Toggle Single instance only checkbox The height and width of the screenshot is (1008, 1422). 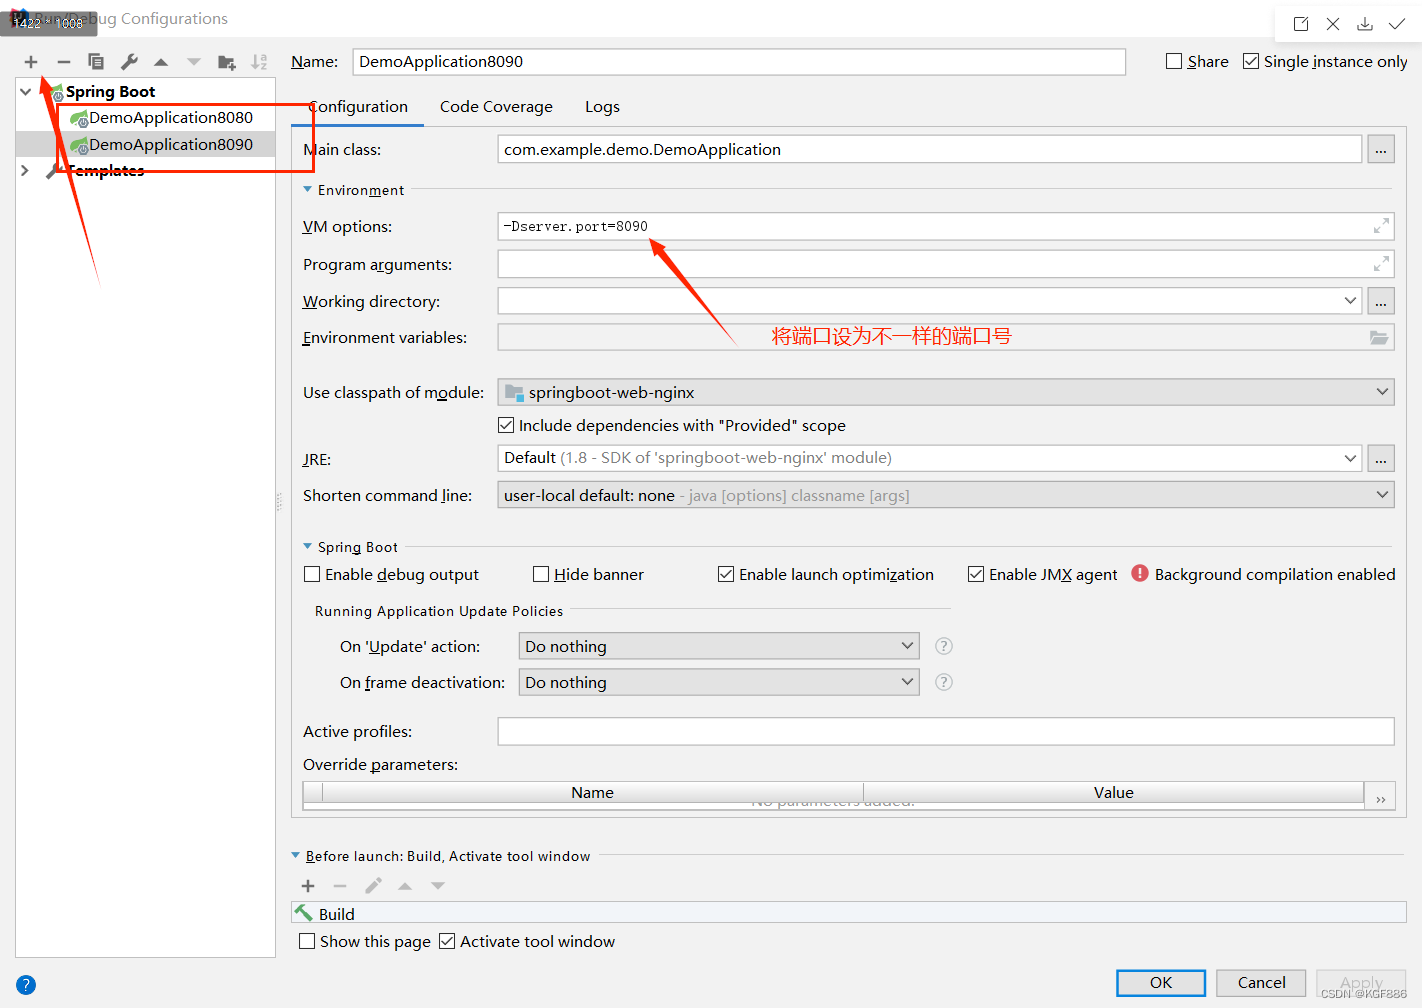[1251, 61]
